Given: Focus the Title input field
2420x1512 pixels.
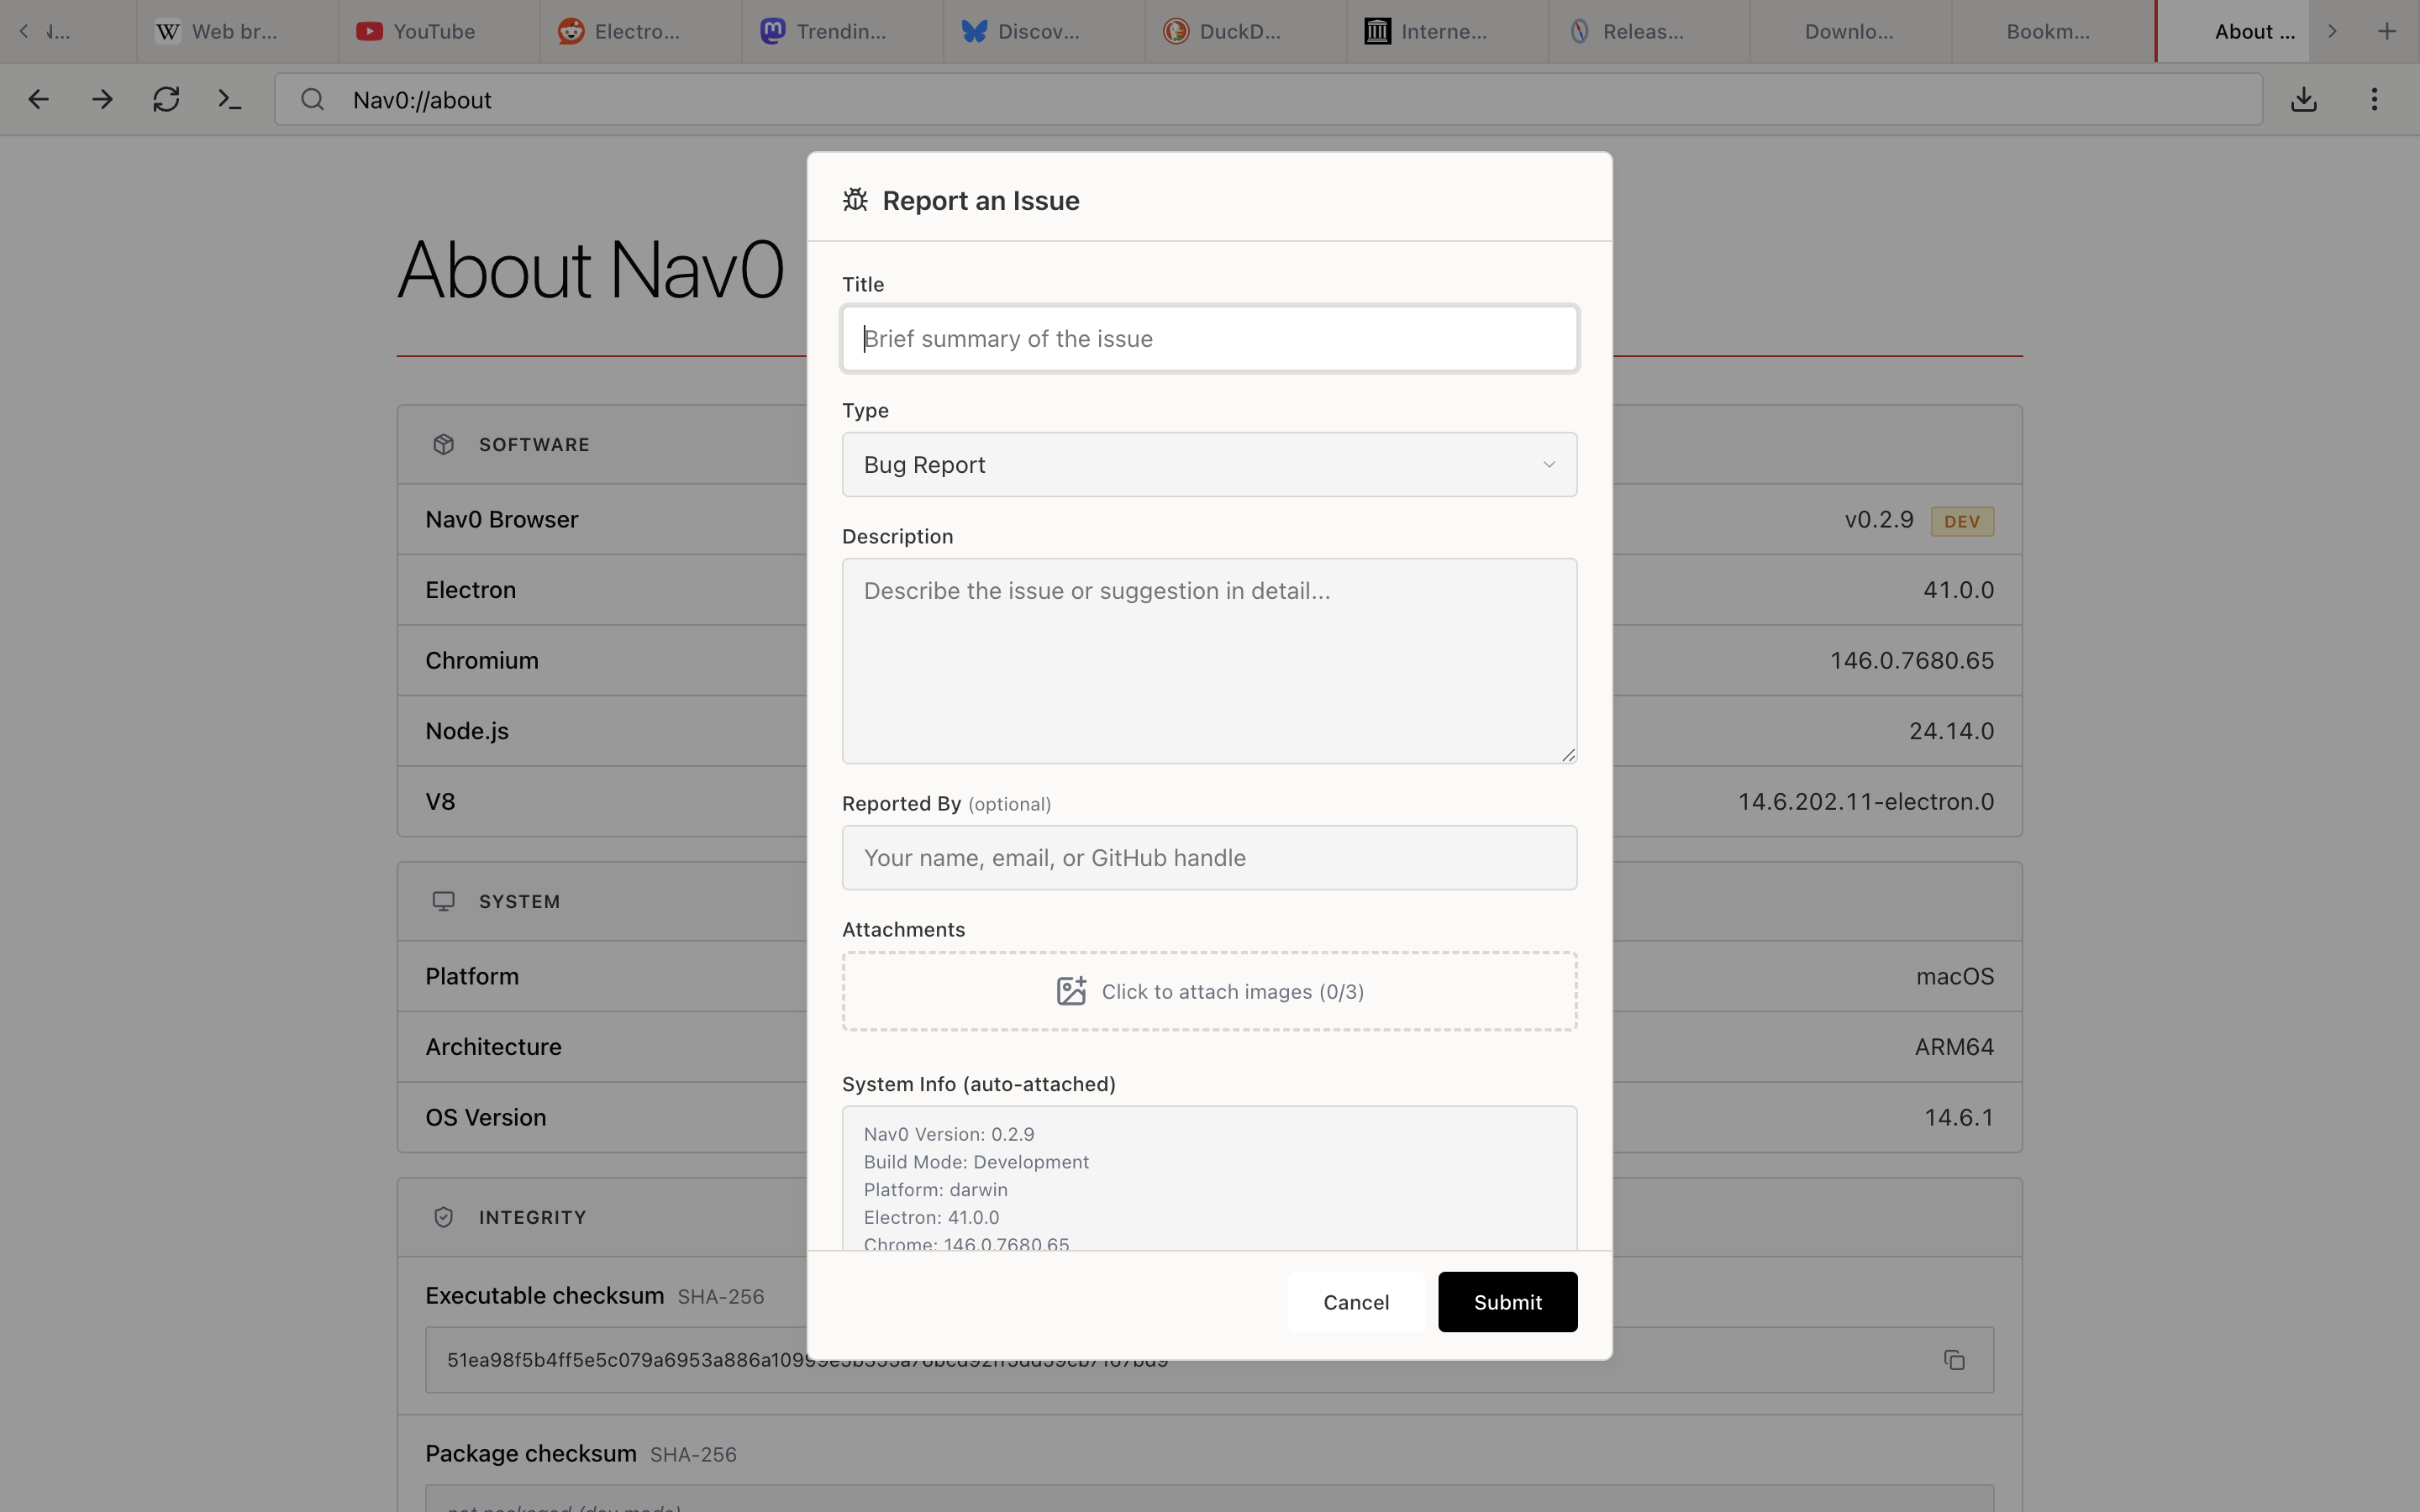Looking at the screenshot, I should click(x=1210, y=338).
